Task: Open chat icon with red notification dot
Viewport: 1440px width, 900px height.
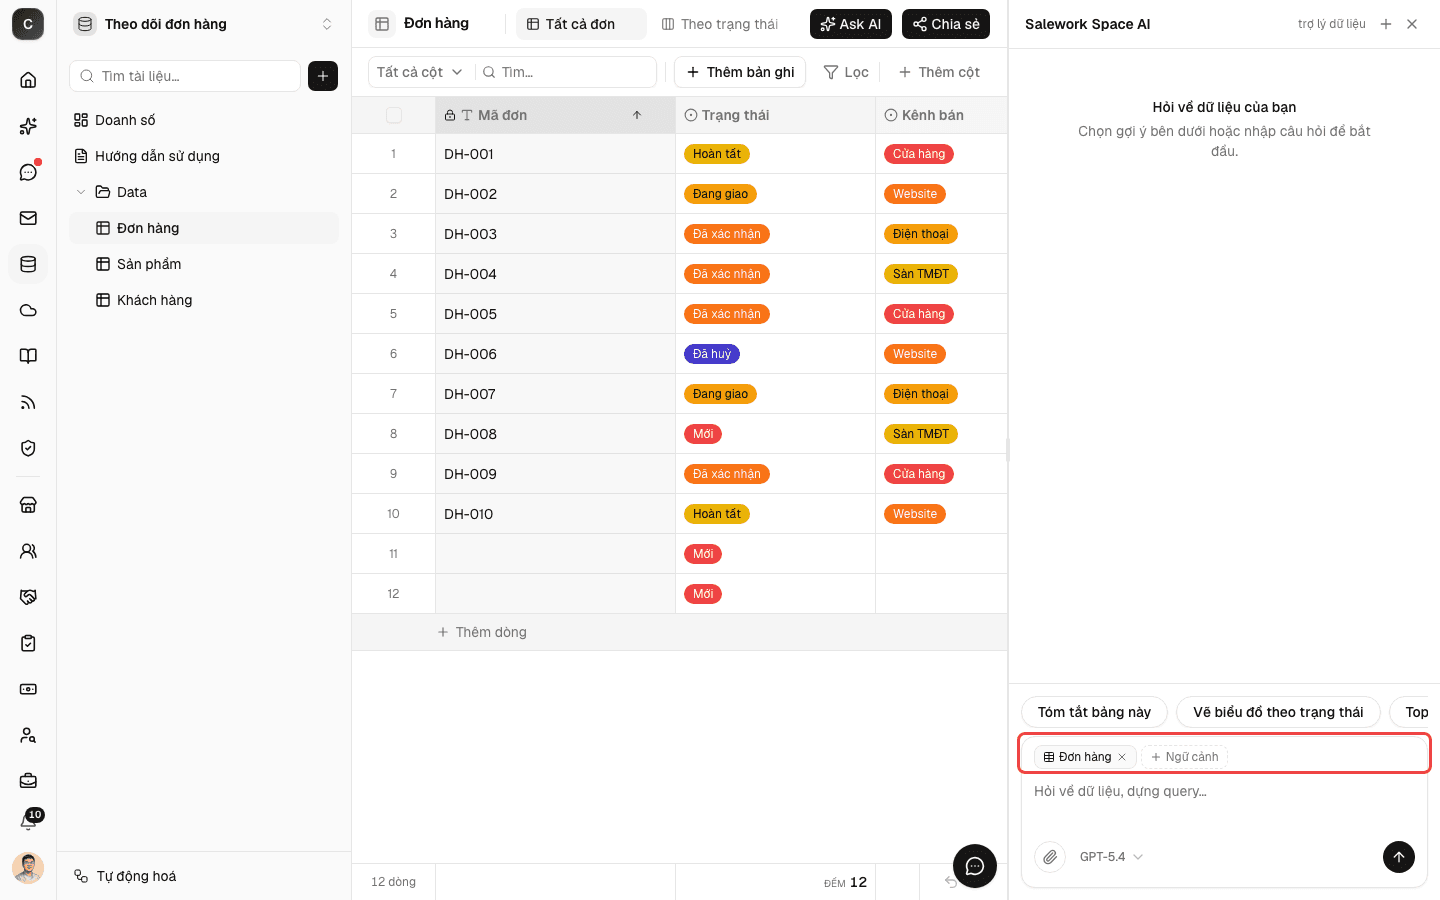Action: [x=28, y=172]
